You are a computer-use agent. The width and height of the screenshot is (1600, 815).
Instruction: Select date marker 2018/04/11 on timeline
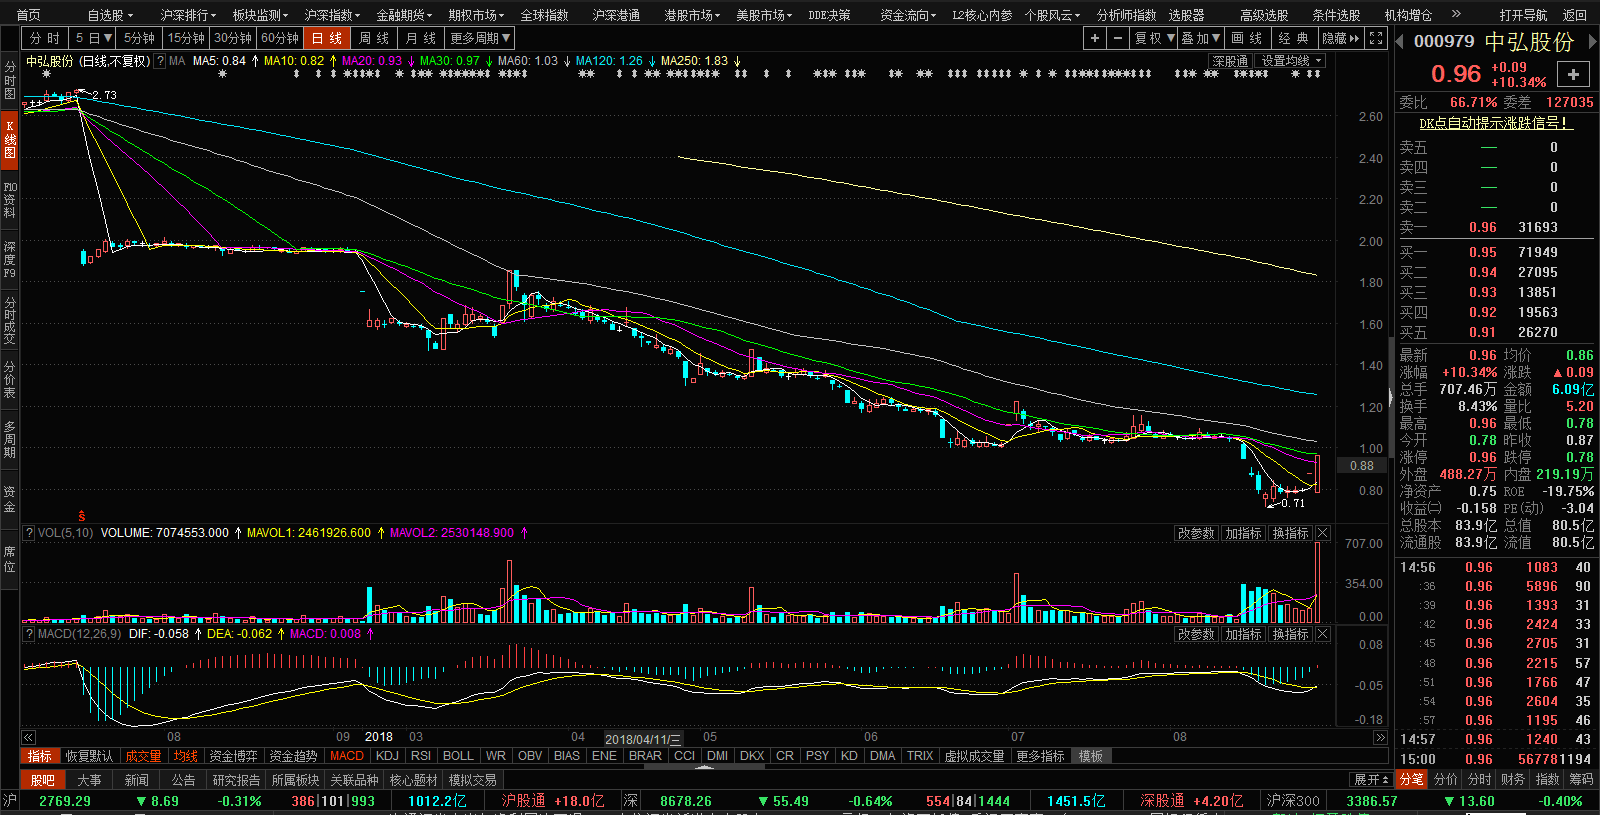click(642, 739)
